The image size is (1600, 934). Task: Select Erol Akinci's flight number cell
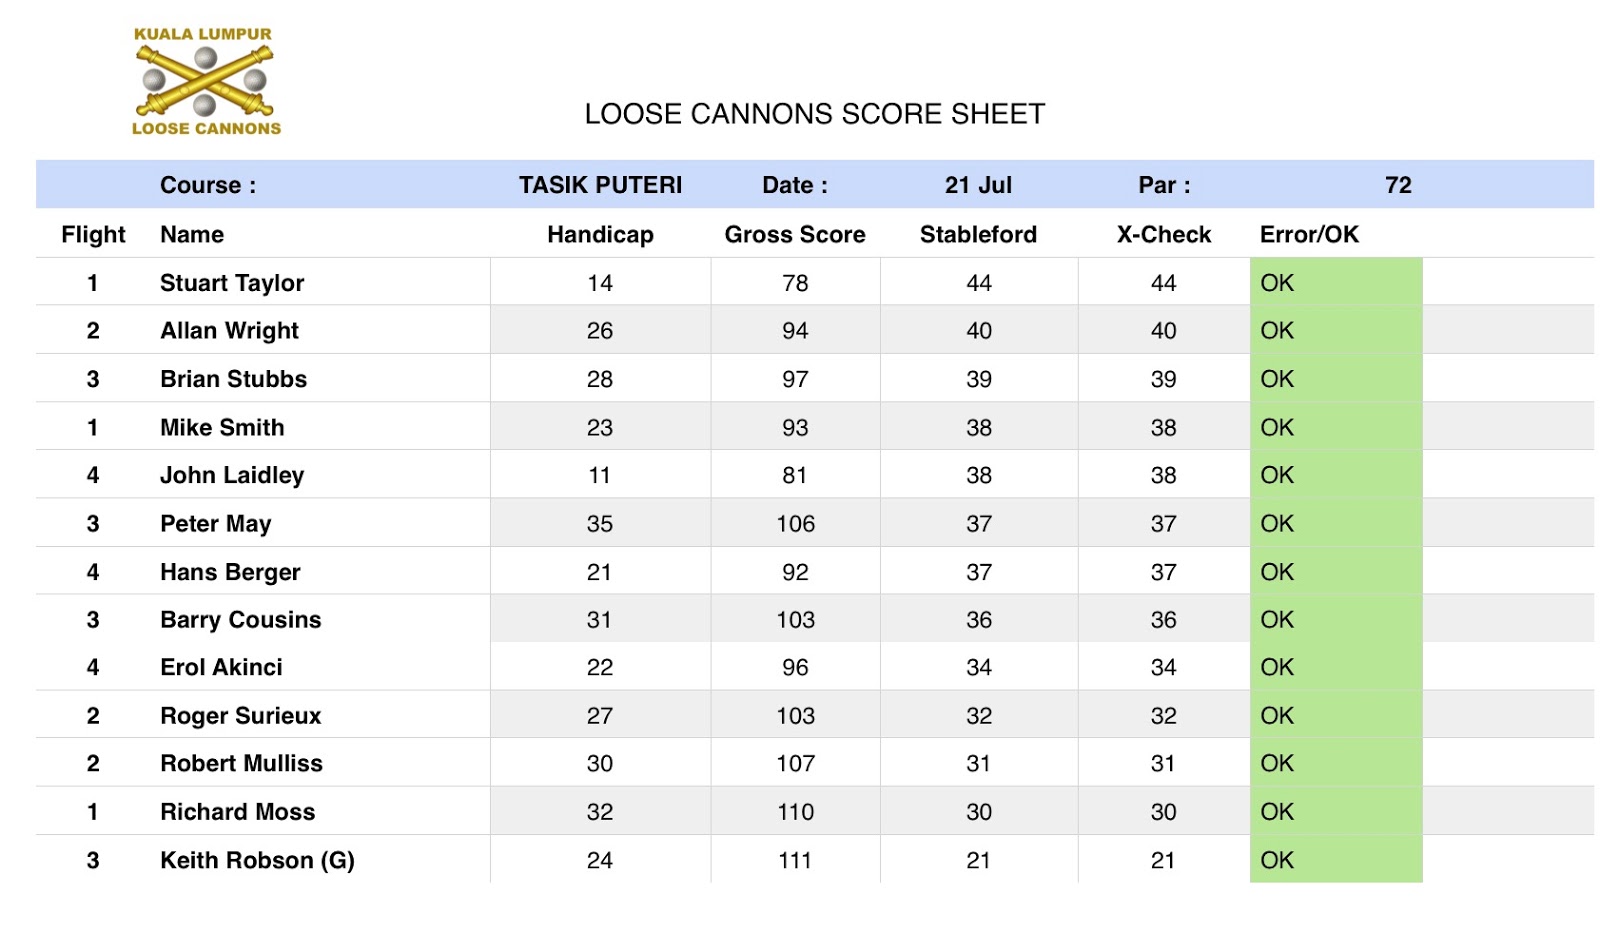[x=93, y=667]
